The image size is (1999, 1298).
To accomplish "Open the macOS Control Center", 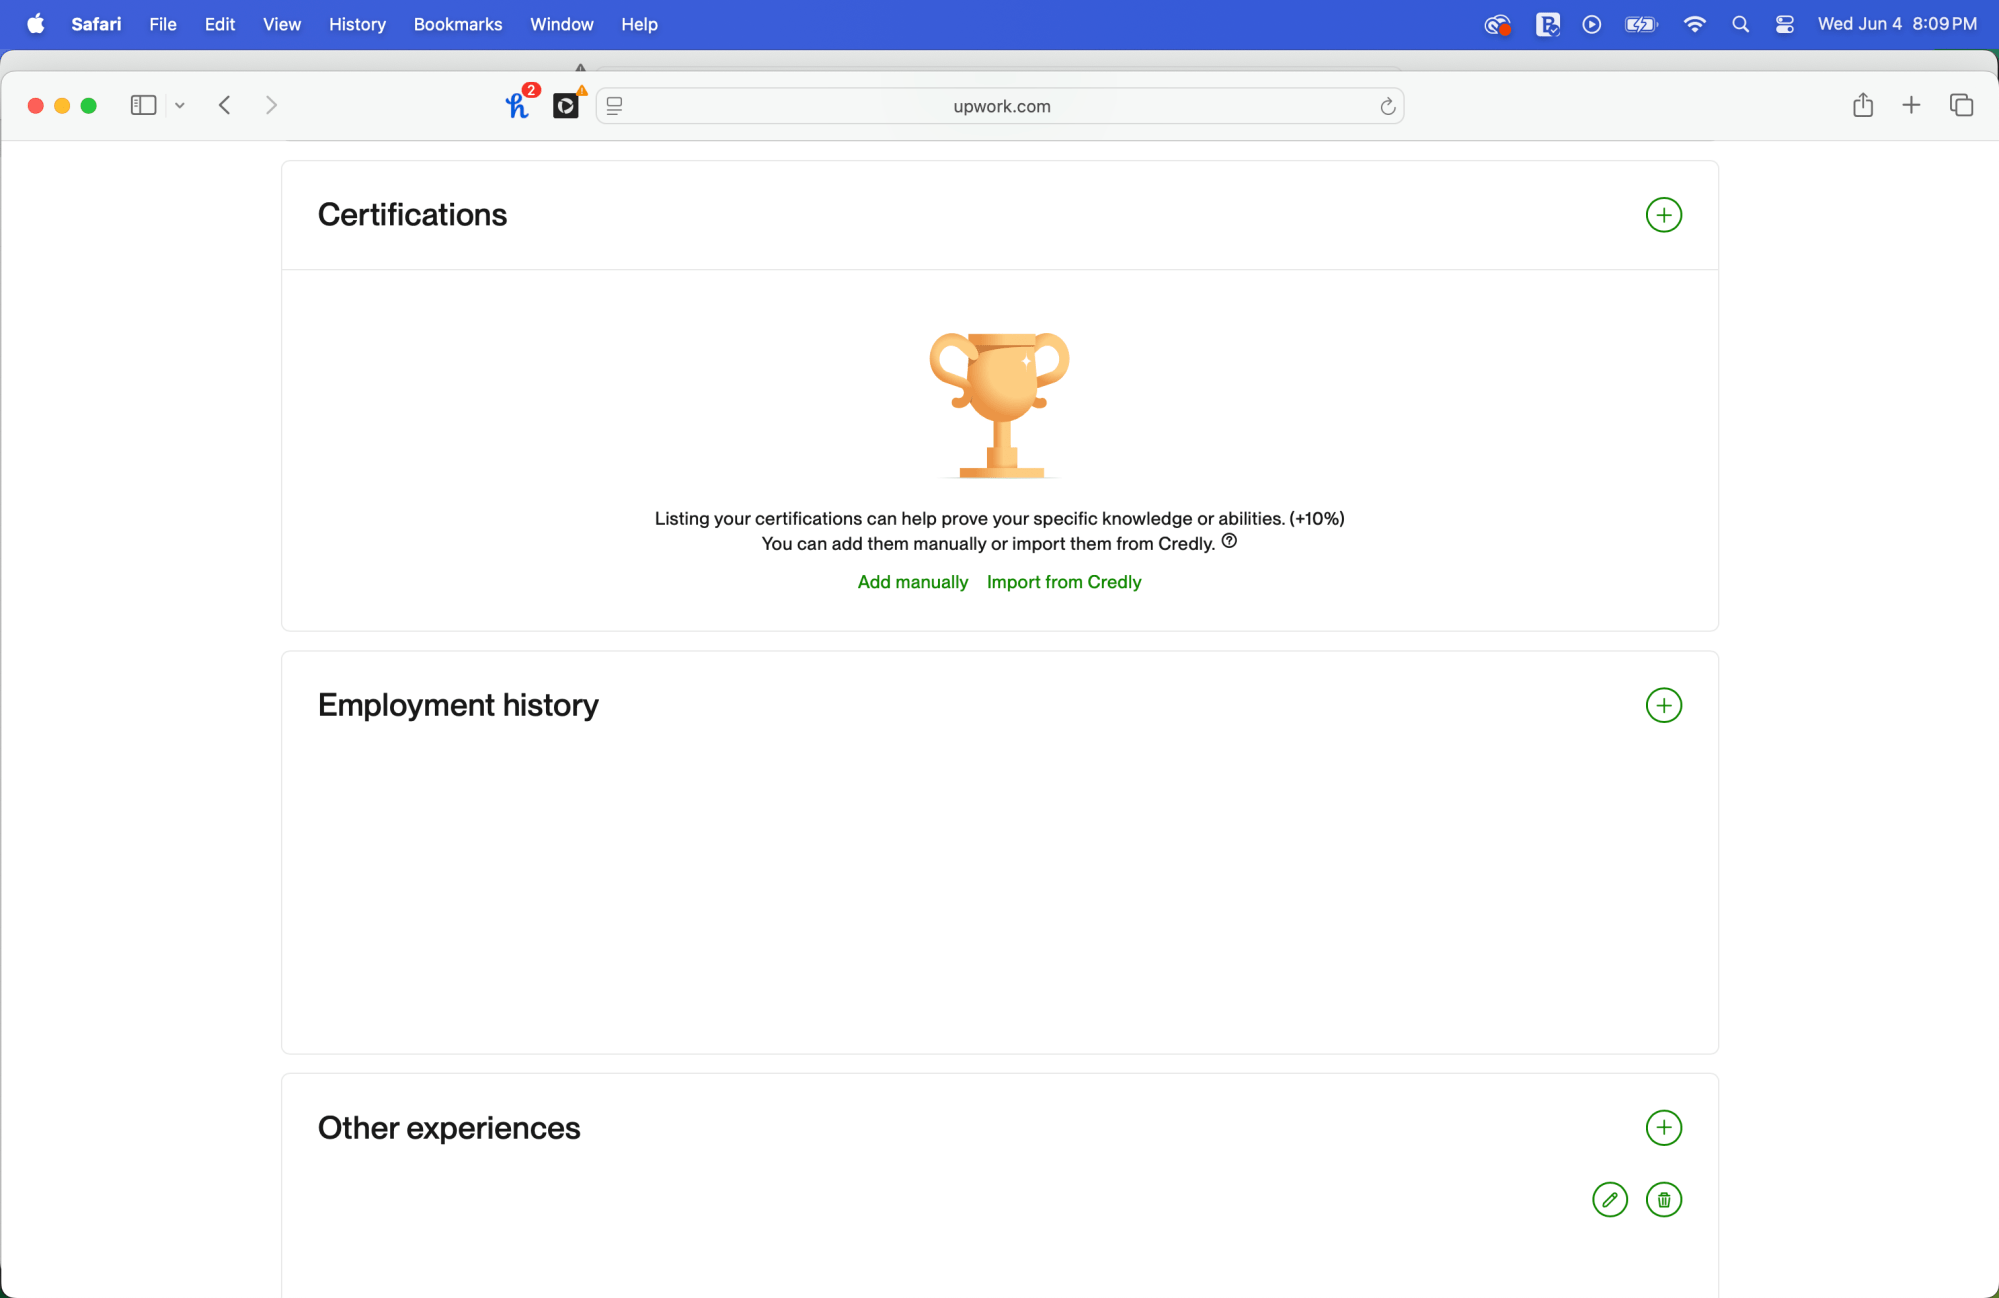I will (1785, 24).
